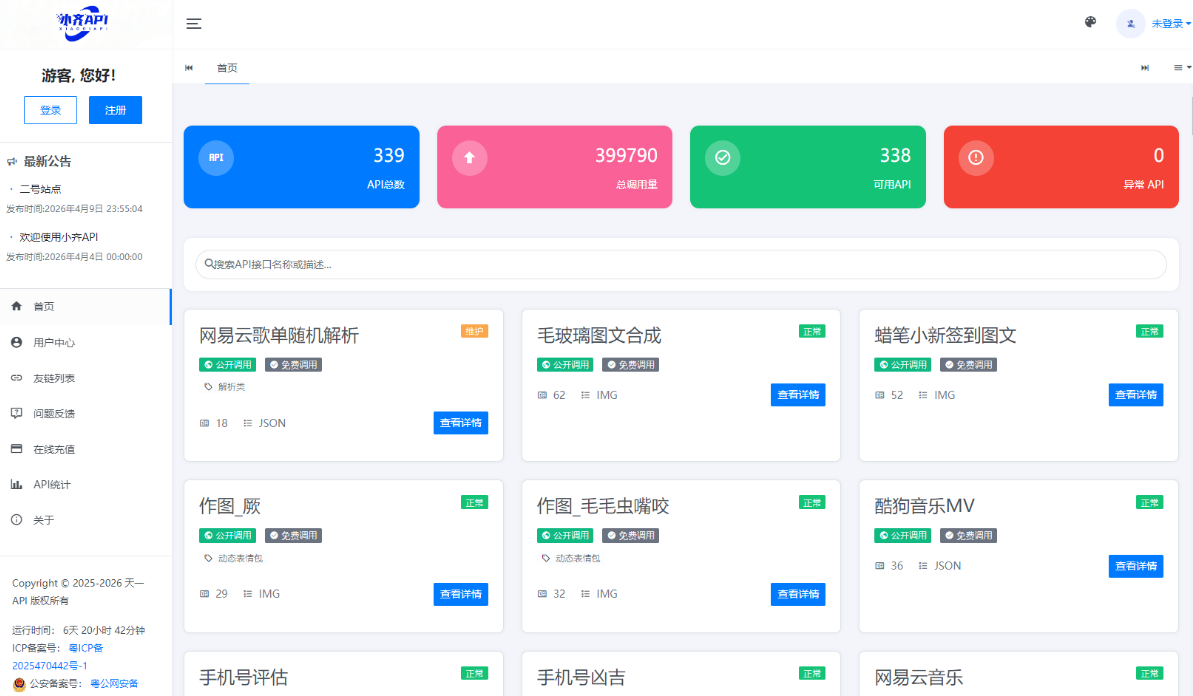
Task: Click call count icon on 网易云歌单随机解析
Action: click(204, 423)
